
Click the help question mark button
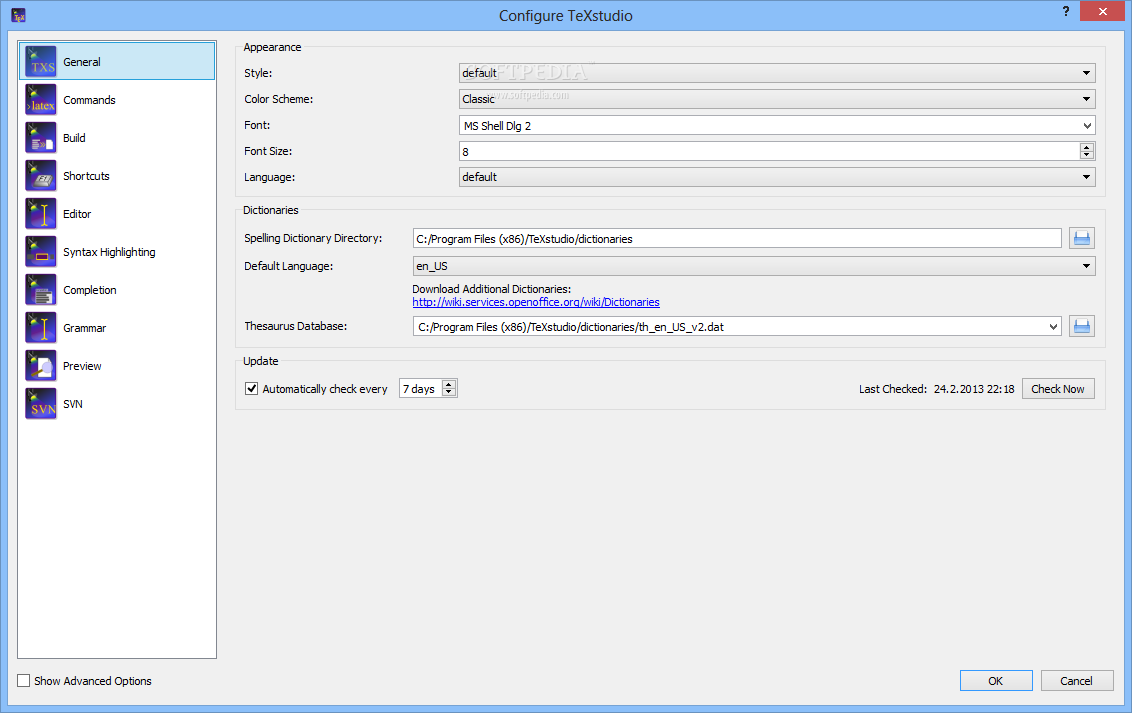1066,11
